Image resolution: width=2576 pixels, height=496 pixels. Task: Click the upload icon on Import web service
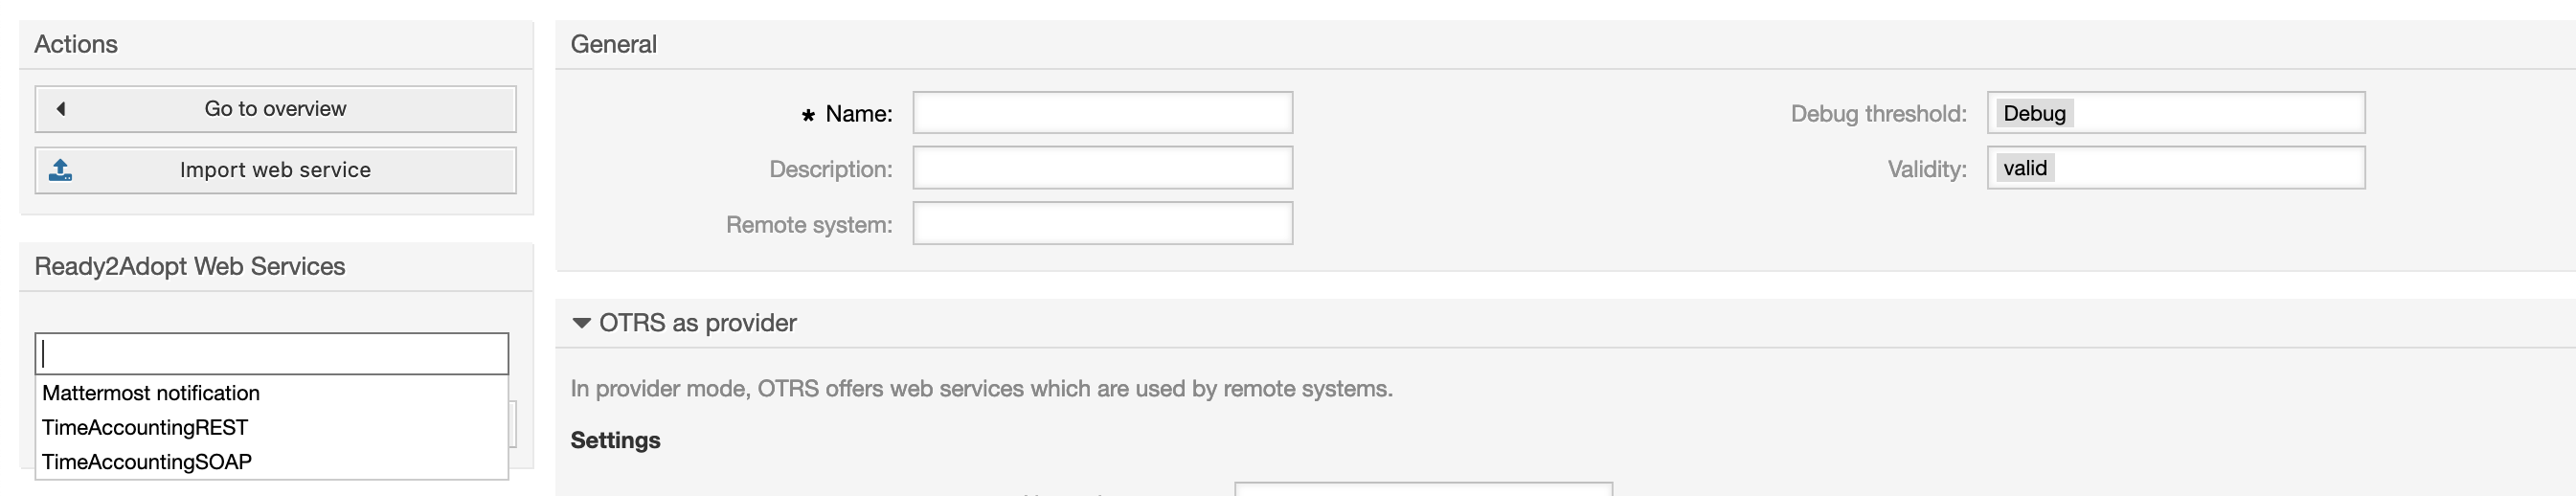[x=60, y=170]
